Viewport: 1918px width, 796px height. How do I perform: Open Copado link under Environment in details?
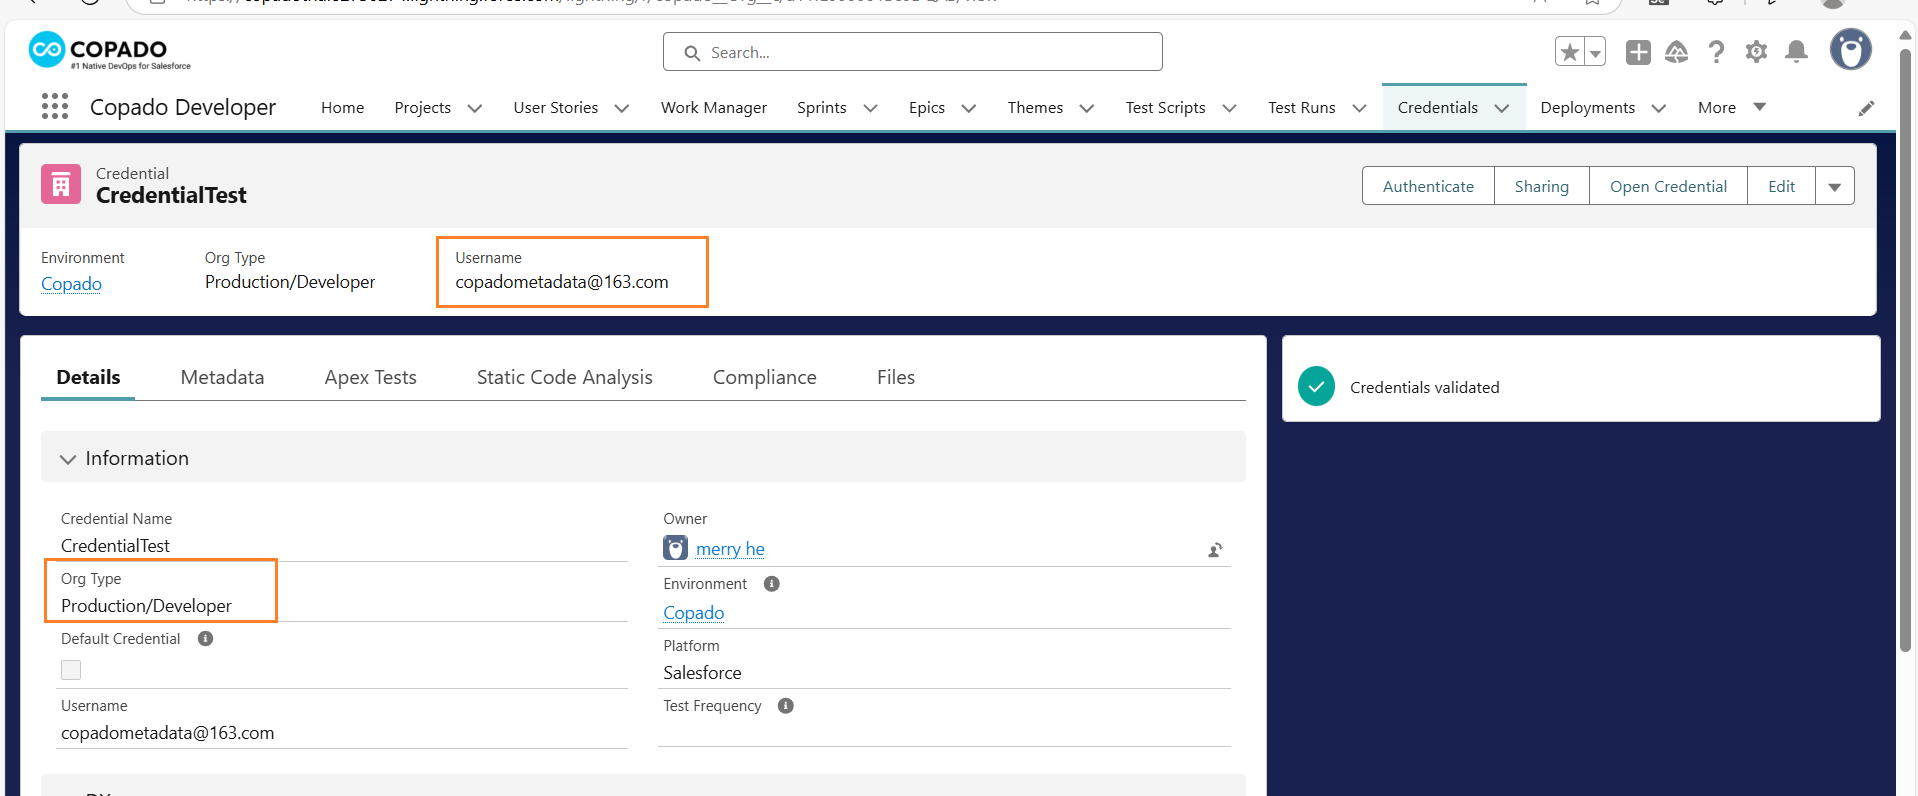[693, 613]
